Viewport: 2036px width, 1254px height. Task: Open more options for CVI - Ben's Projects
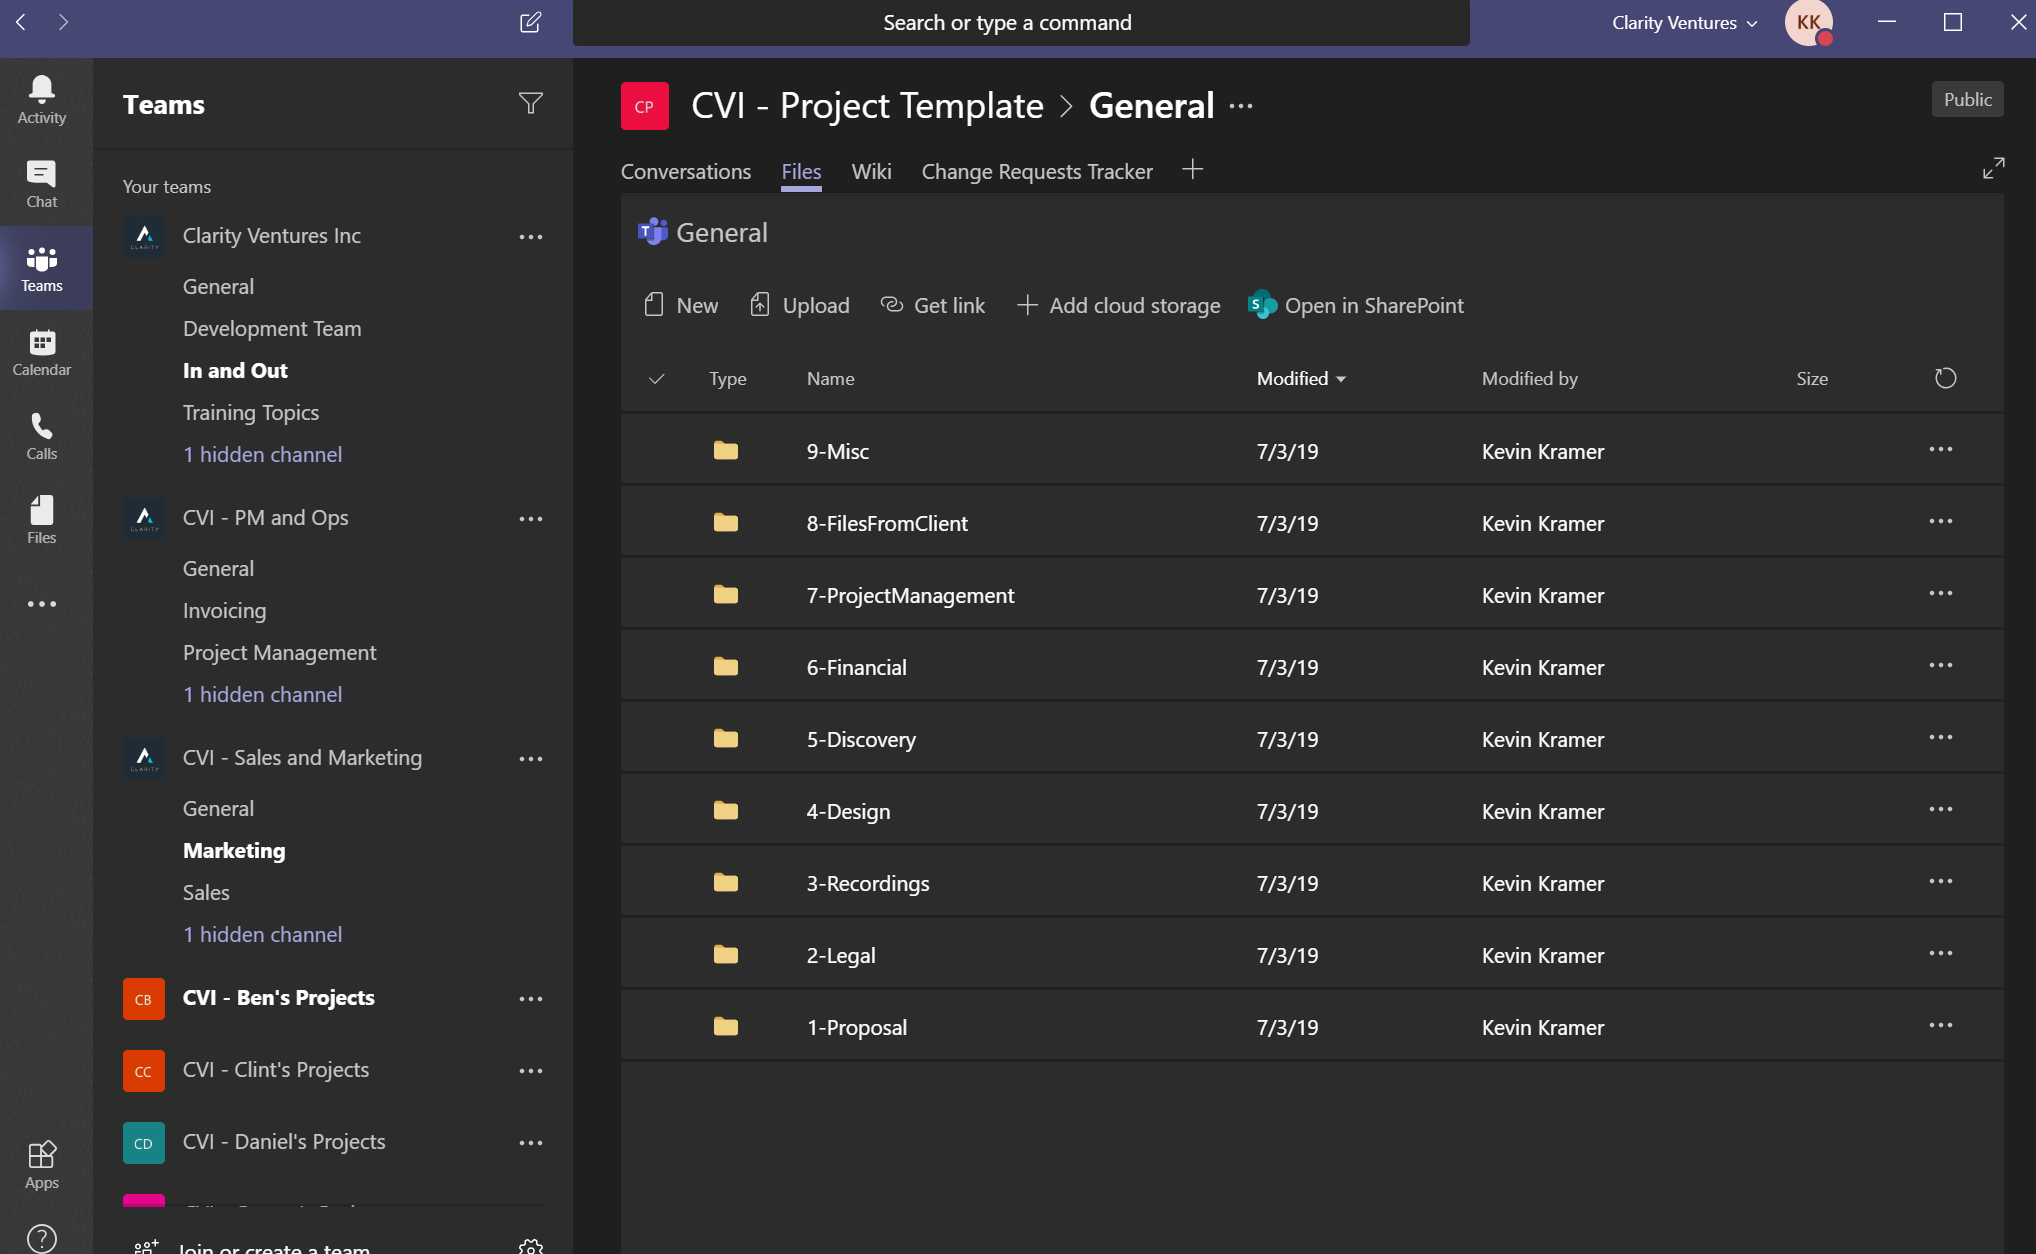[531, 999]
